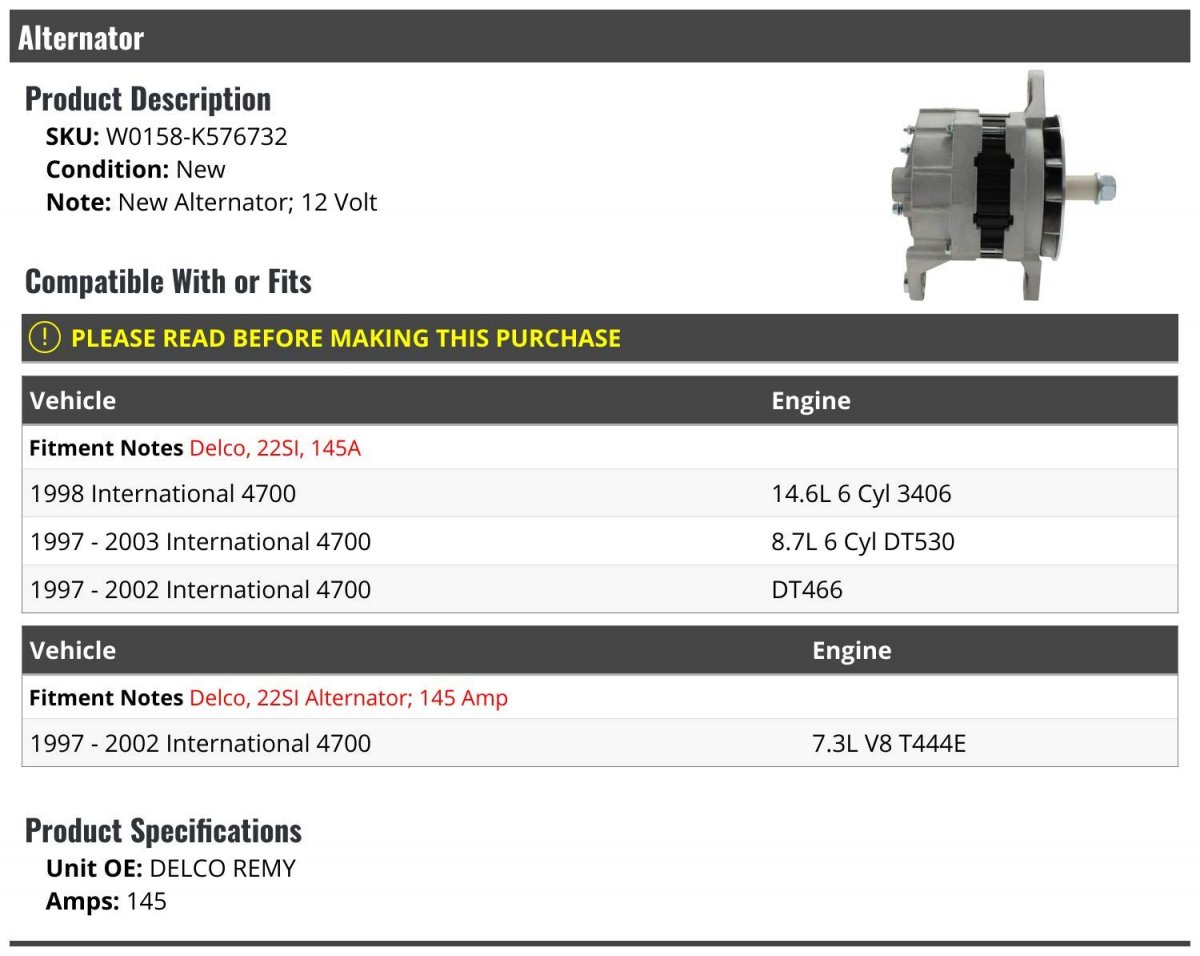The image size is (1200, 956).
Task: Click the red 'Delco, 22SI, 145A' fitment note
Action: pos(275,448)
